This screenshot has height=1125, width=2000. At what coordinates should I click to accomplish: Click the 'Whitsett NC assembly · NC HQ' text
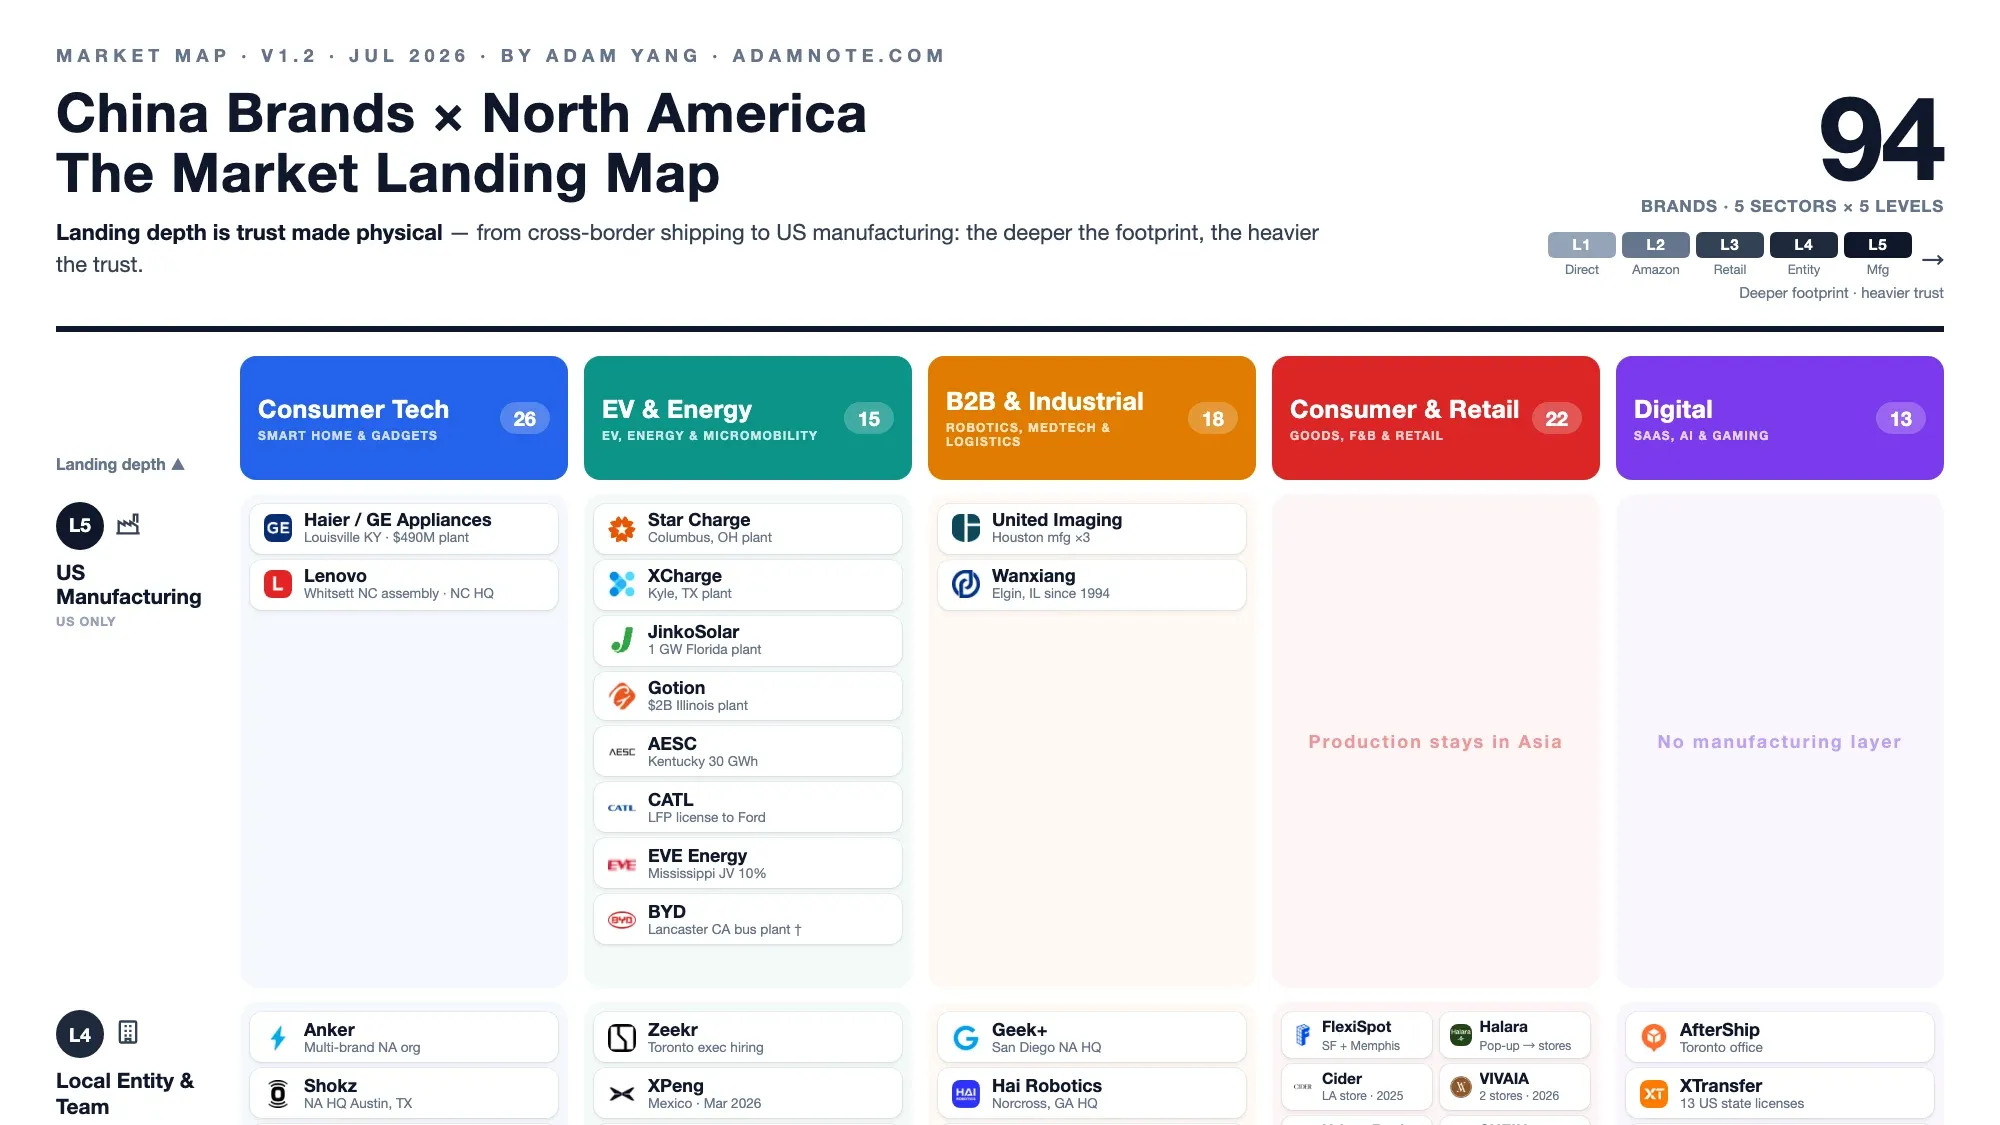[x=399, y=593]
